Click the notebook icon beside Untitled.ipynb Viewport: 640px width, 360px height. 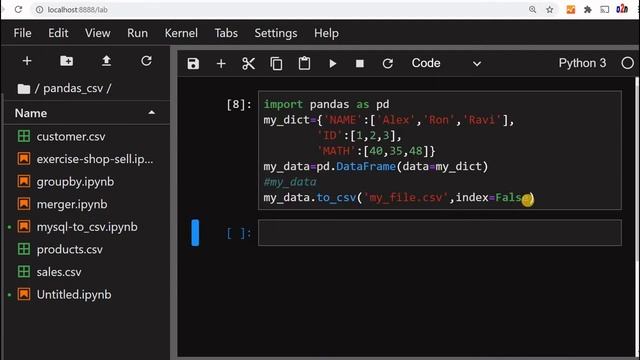coord(24,295)
